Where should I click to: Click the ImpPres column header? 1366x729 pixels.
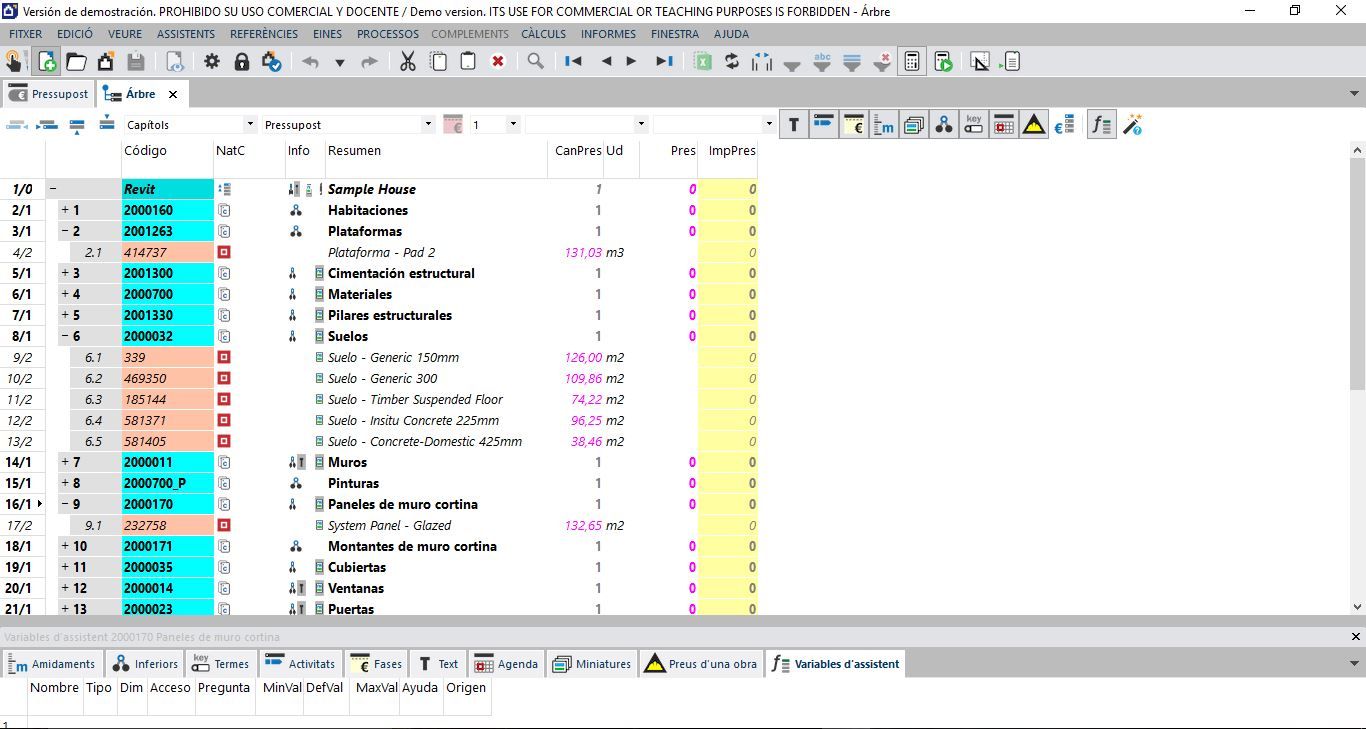(731, 151)
